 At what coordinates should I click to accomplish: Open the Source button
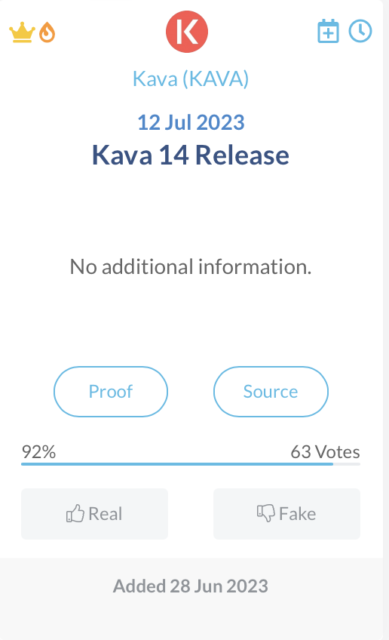click(x=271, y=391)
